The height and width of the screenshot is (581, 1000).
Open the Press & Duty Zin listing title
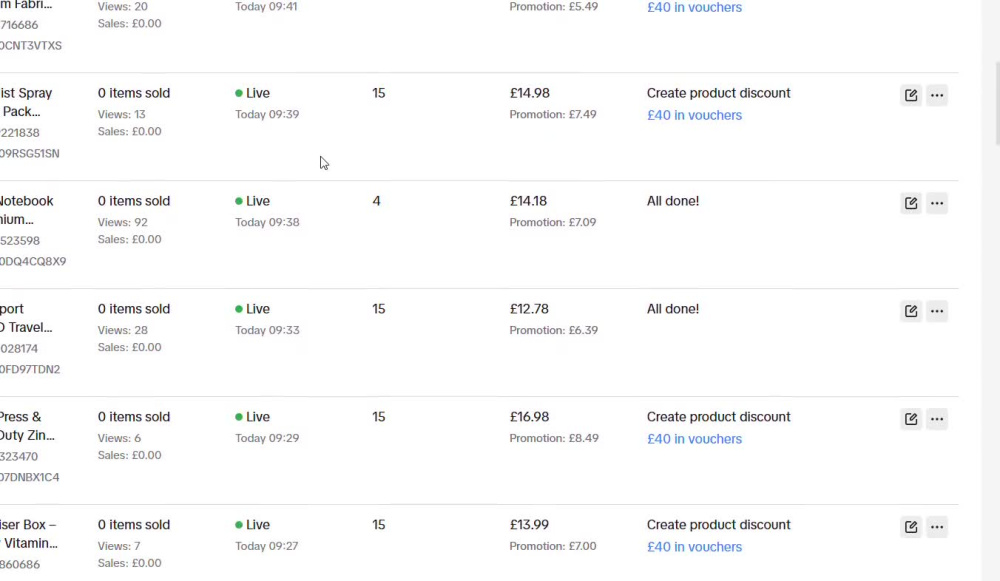coord(27,426)
